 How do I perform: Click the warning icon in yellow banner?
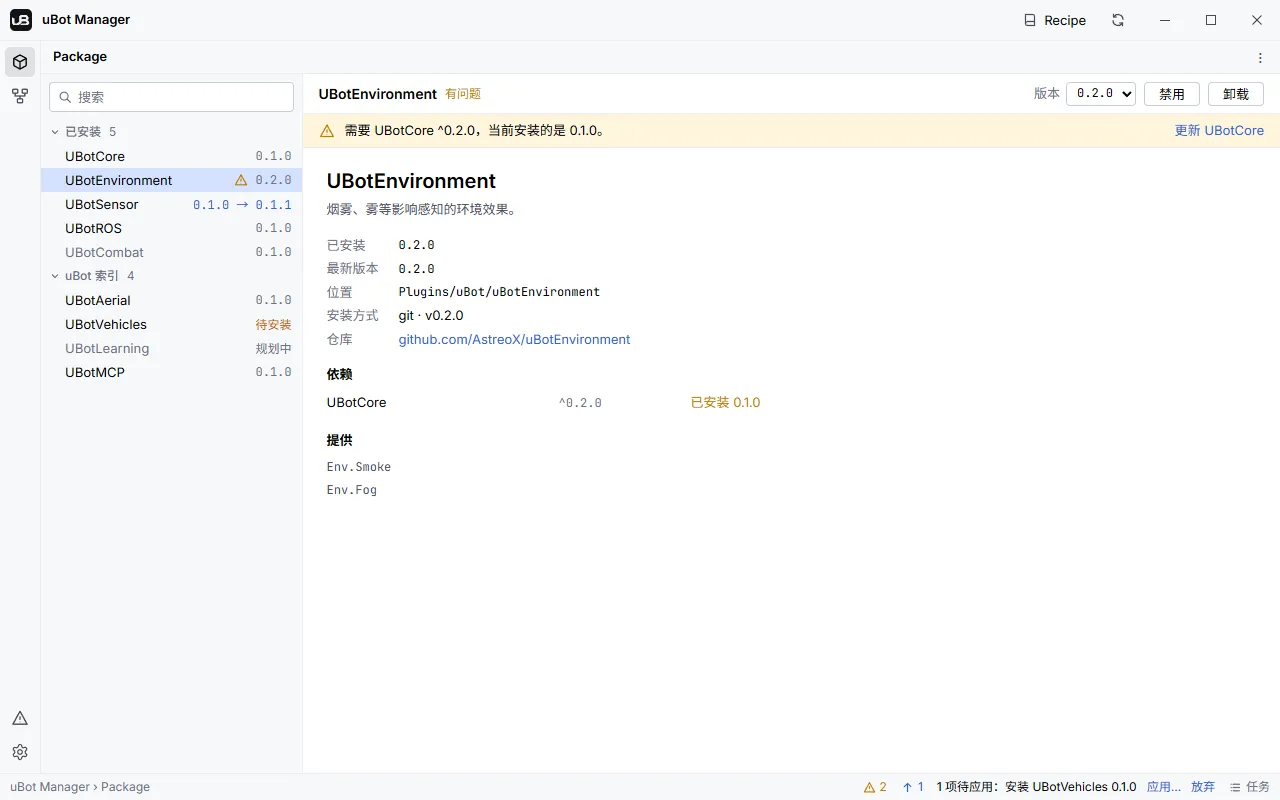[327, 131]
